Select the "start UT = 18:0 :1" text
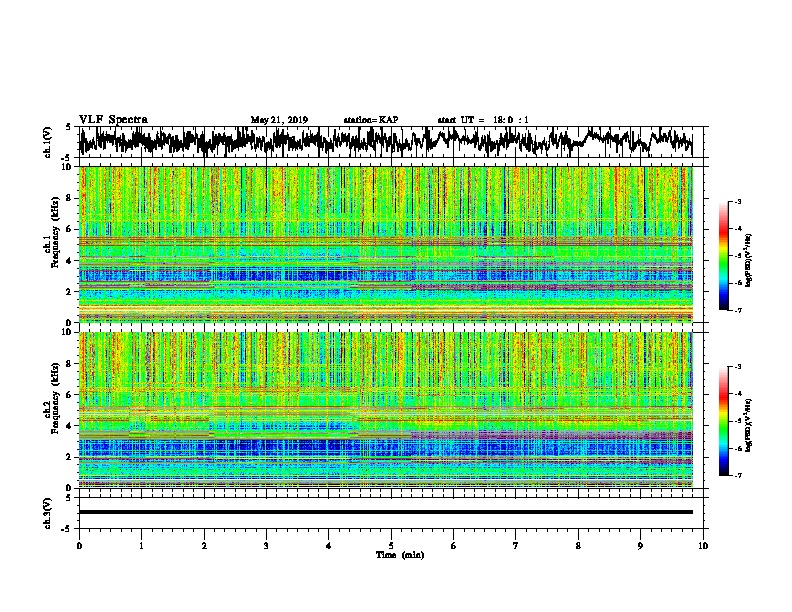Image resolution: width=792 pixels, height=612 pixels. click(483, 120)
